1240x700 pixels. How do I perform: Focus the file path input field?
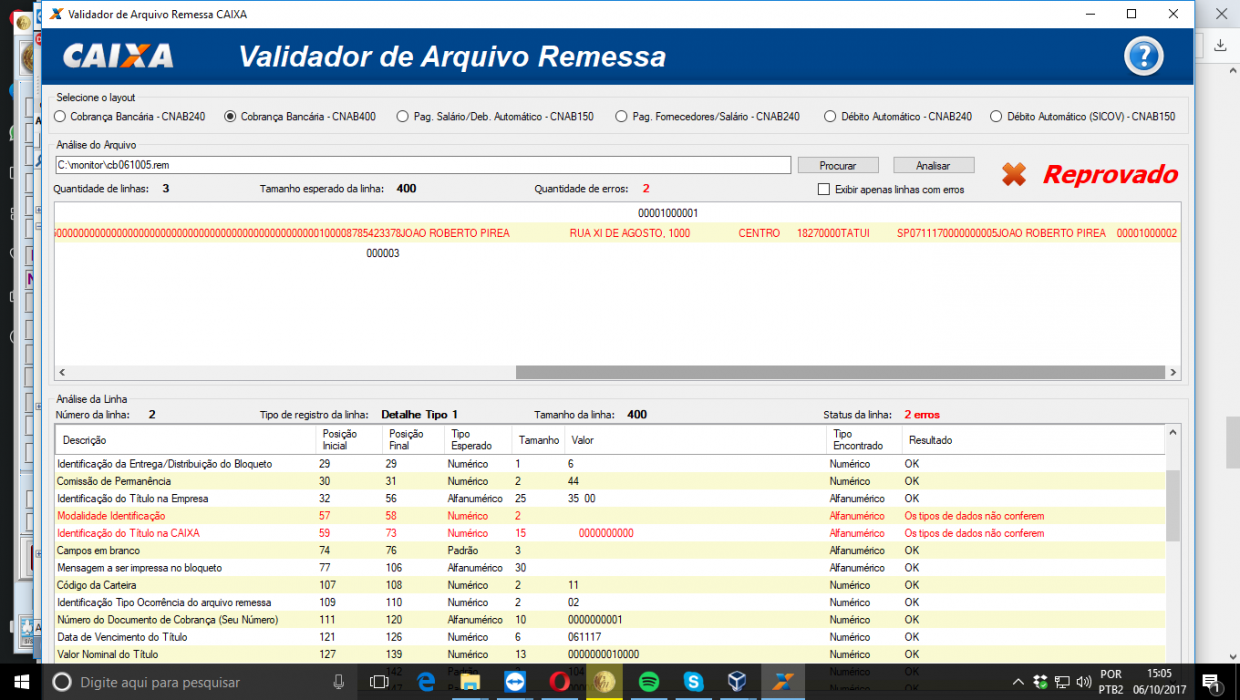coord(423,165)
